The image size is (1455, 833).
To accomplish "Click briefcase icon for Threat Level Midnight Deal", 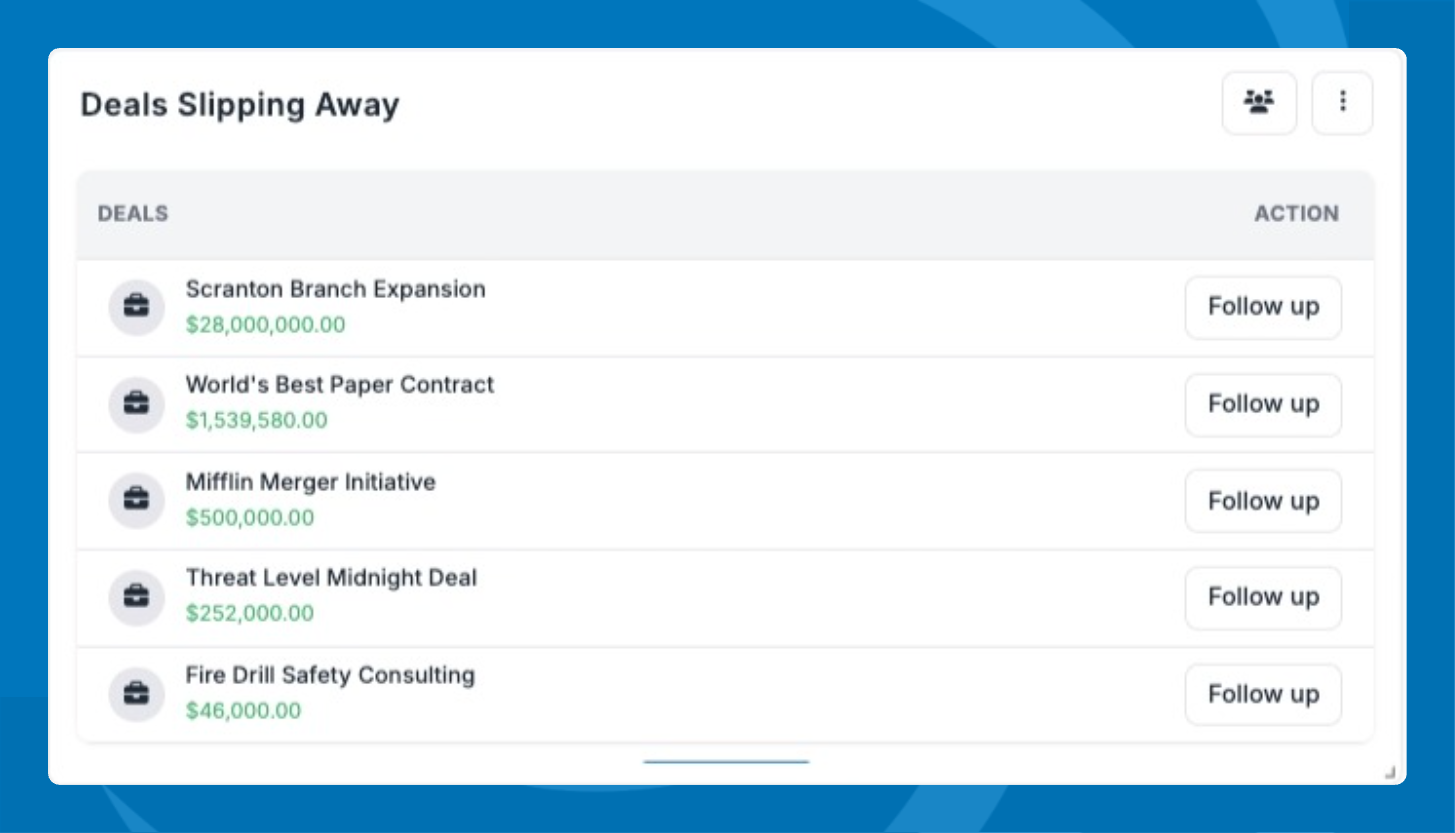I will (x=136, y=597).
